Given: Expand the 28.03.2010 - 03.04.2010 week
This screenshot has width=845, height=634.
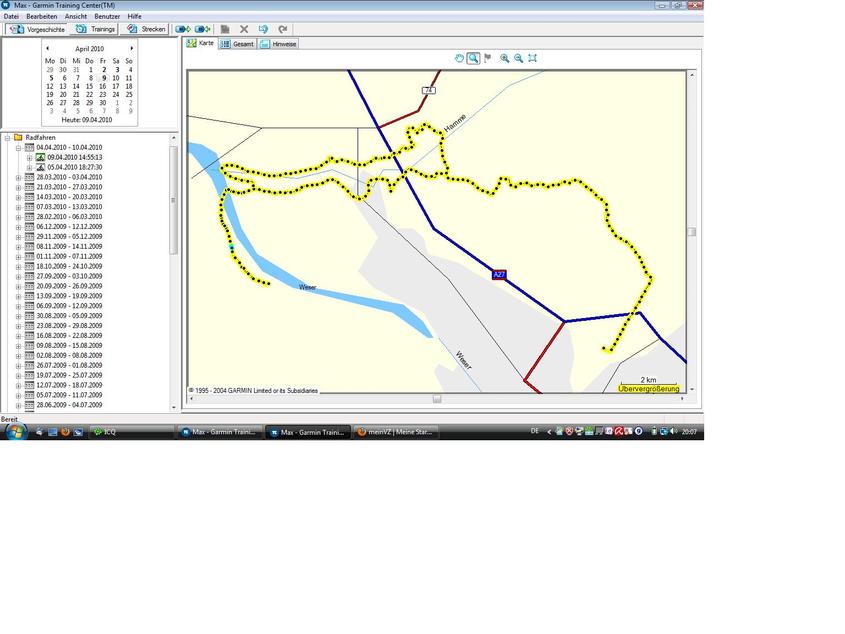Looking at the screenshot, I should (18, 177).
